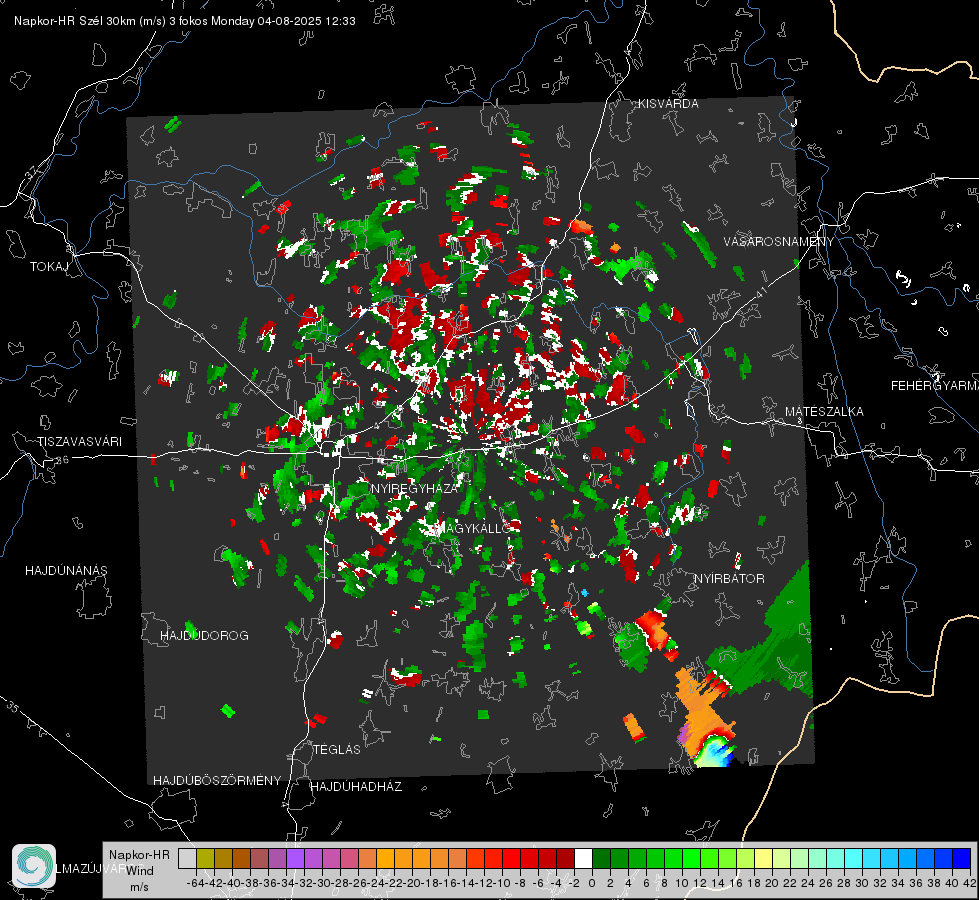Click the 'Napkor-HR' legend title
The image size is (979, 900).
tap(139, 854)
